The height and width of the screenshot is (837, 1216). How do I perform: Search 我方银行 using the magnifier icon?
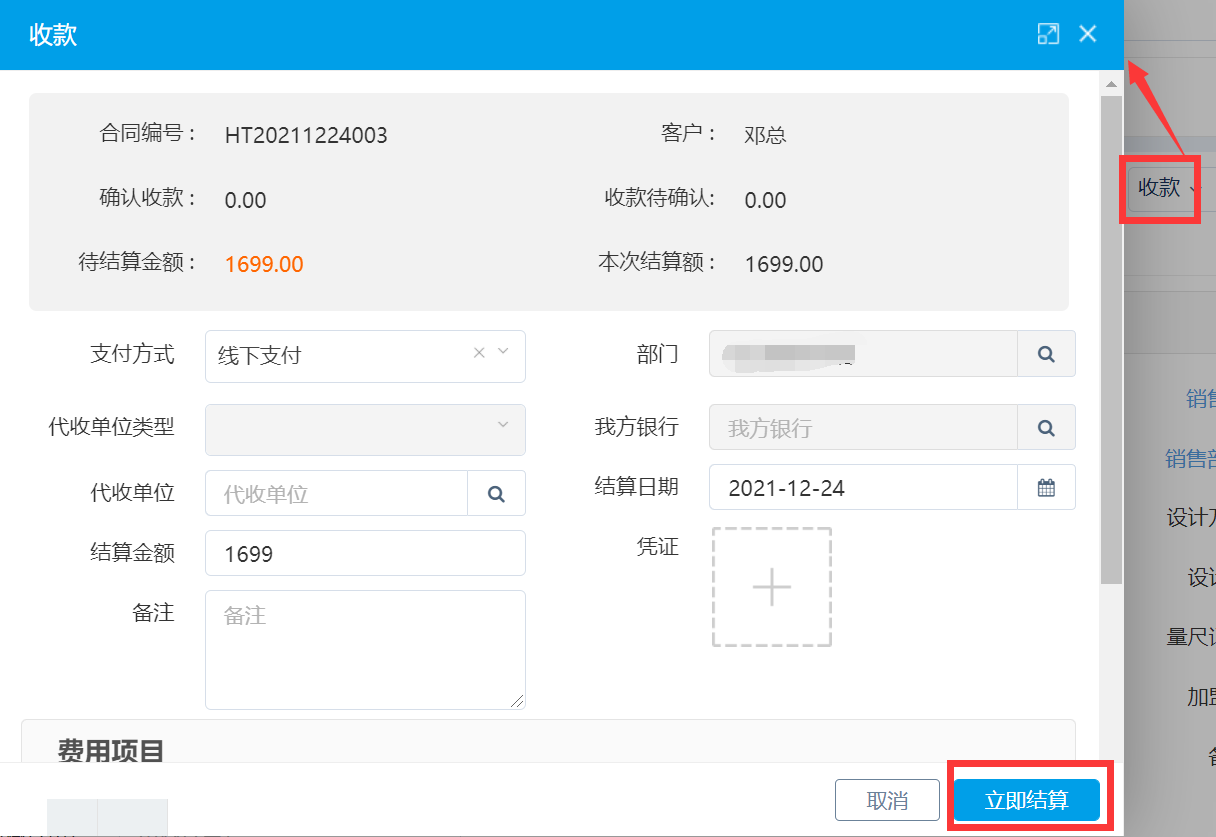[1046, 428]
